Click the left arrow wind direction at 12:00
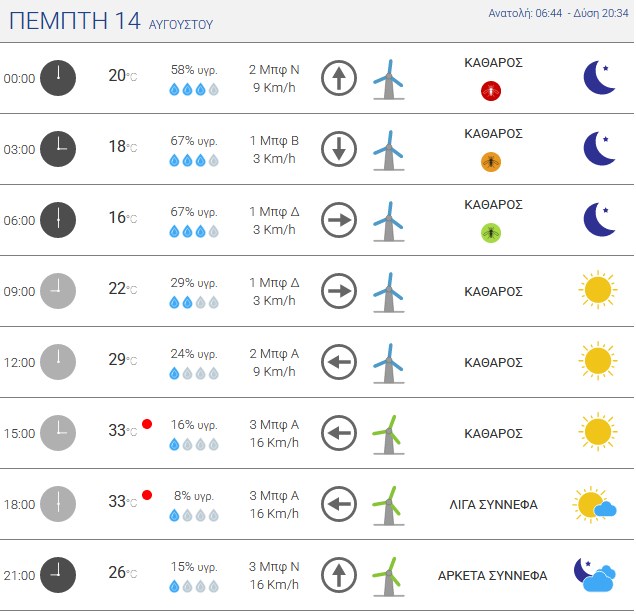This screenshot has height=615, width=636. (x=339, y=362)
